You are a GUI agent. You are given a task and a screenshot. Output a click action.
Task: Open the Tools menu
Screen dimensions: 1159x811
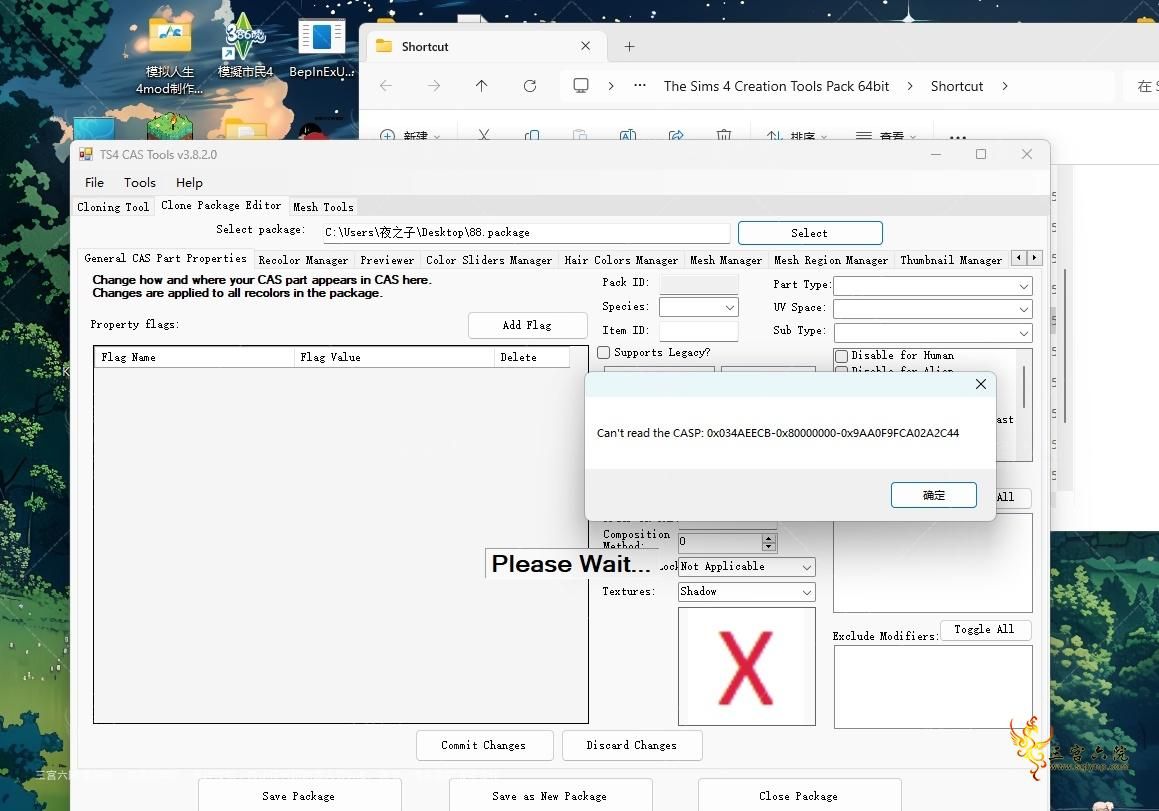click(x=140, y=183)
